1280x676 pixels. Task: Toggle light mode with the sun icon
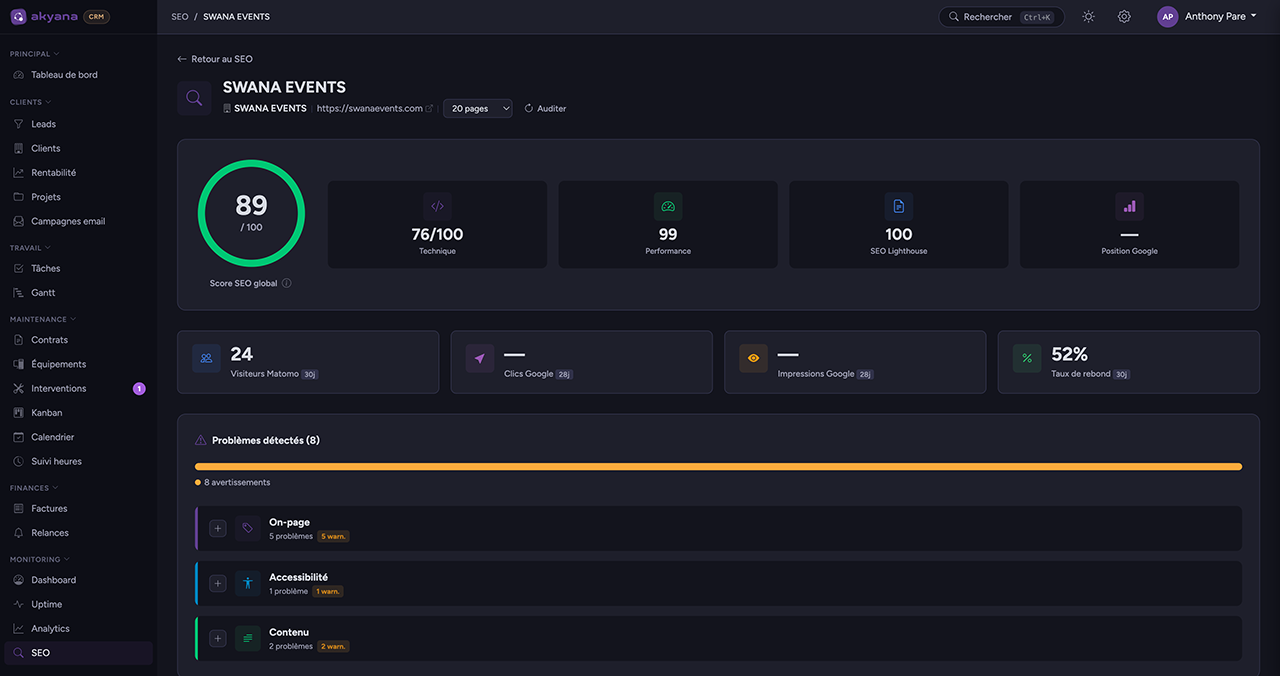point(1088,16)
